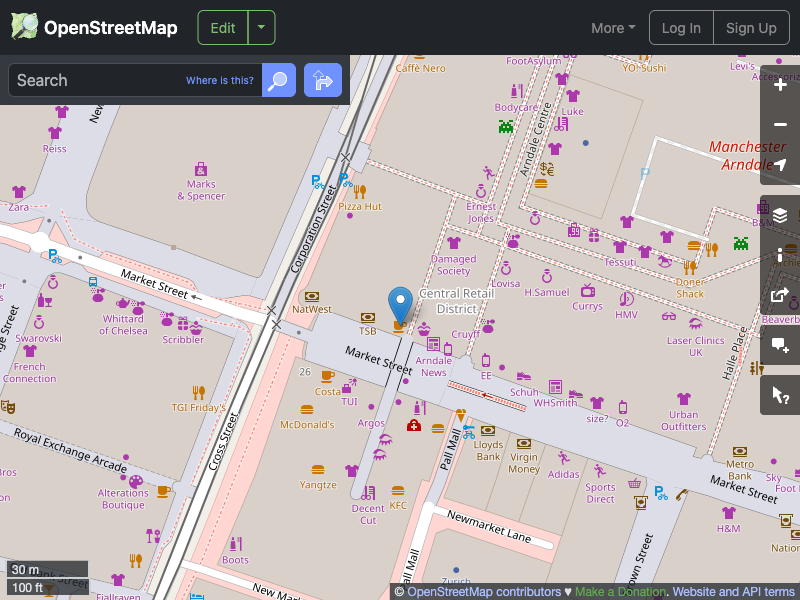Click the share map icon
The height and width of the screenshot is (600, 800).
780,296
